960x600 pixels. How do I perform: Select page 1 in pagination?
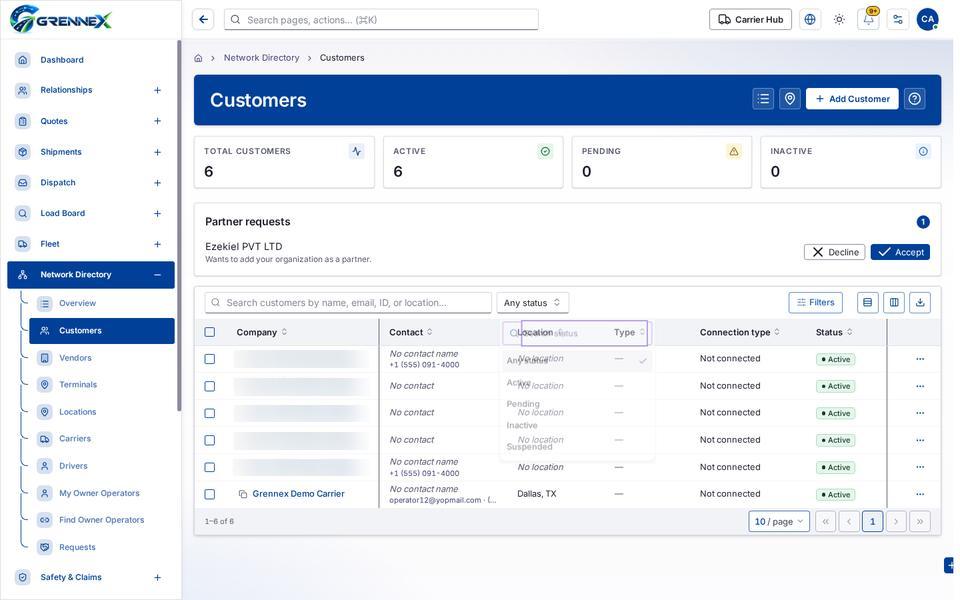pyautogui.click(x=872, y=522)
